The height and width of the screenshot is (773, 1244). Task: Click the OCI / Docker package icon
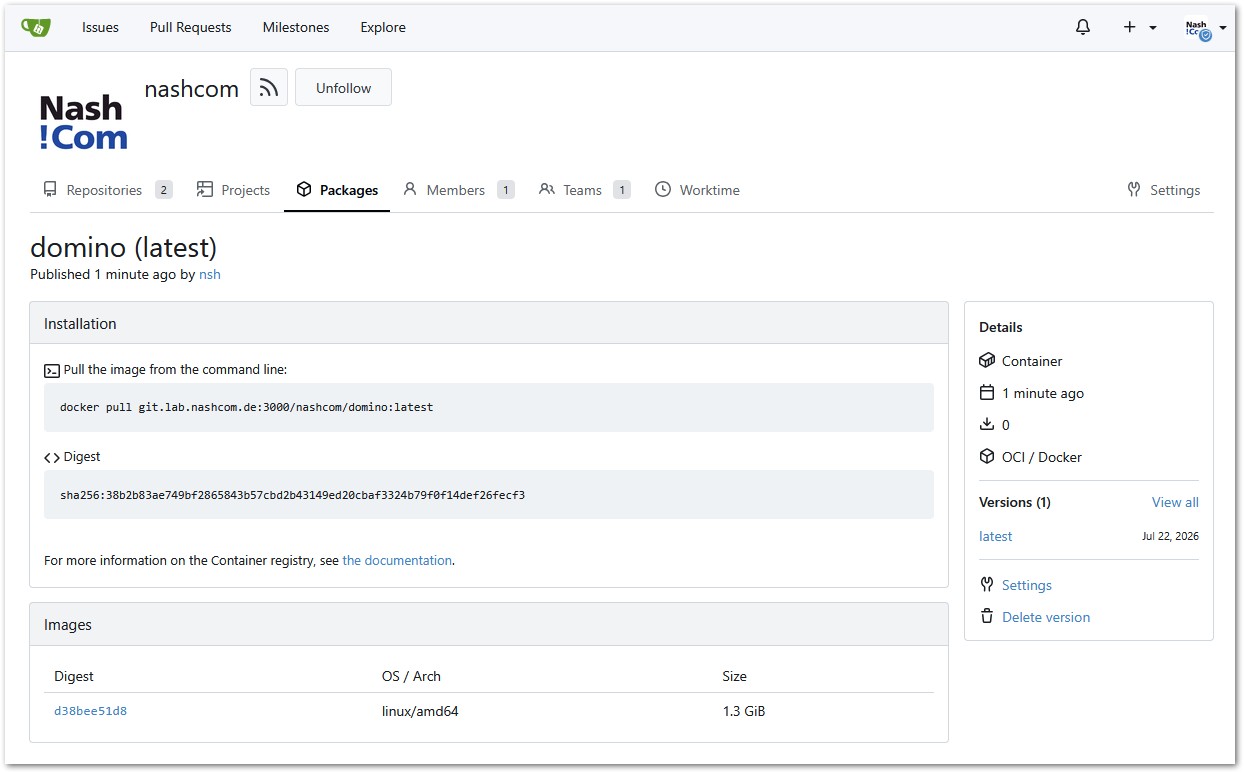click(987, 457)
